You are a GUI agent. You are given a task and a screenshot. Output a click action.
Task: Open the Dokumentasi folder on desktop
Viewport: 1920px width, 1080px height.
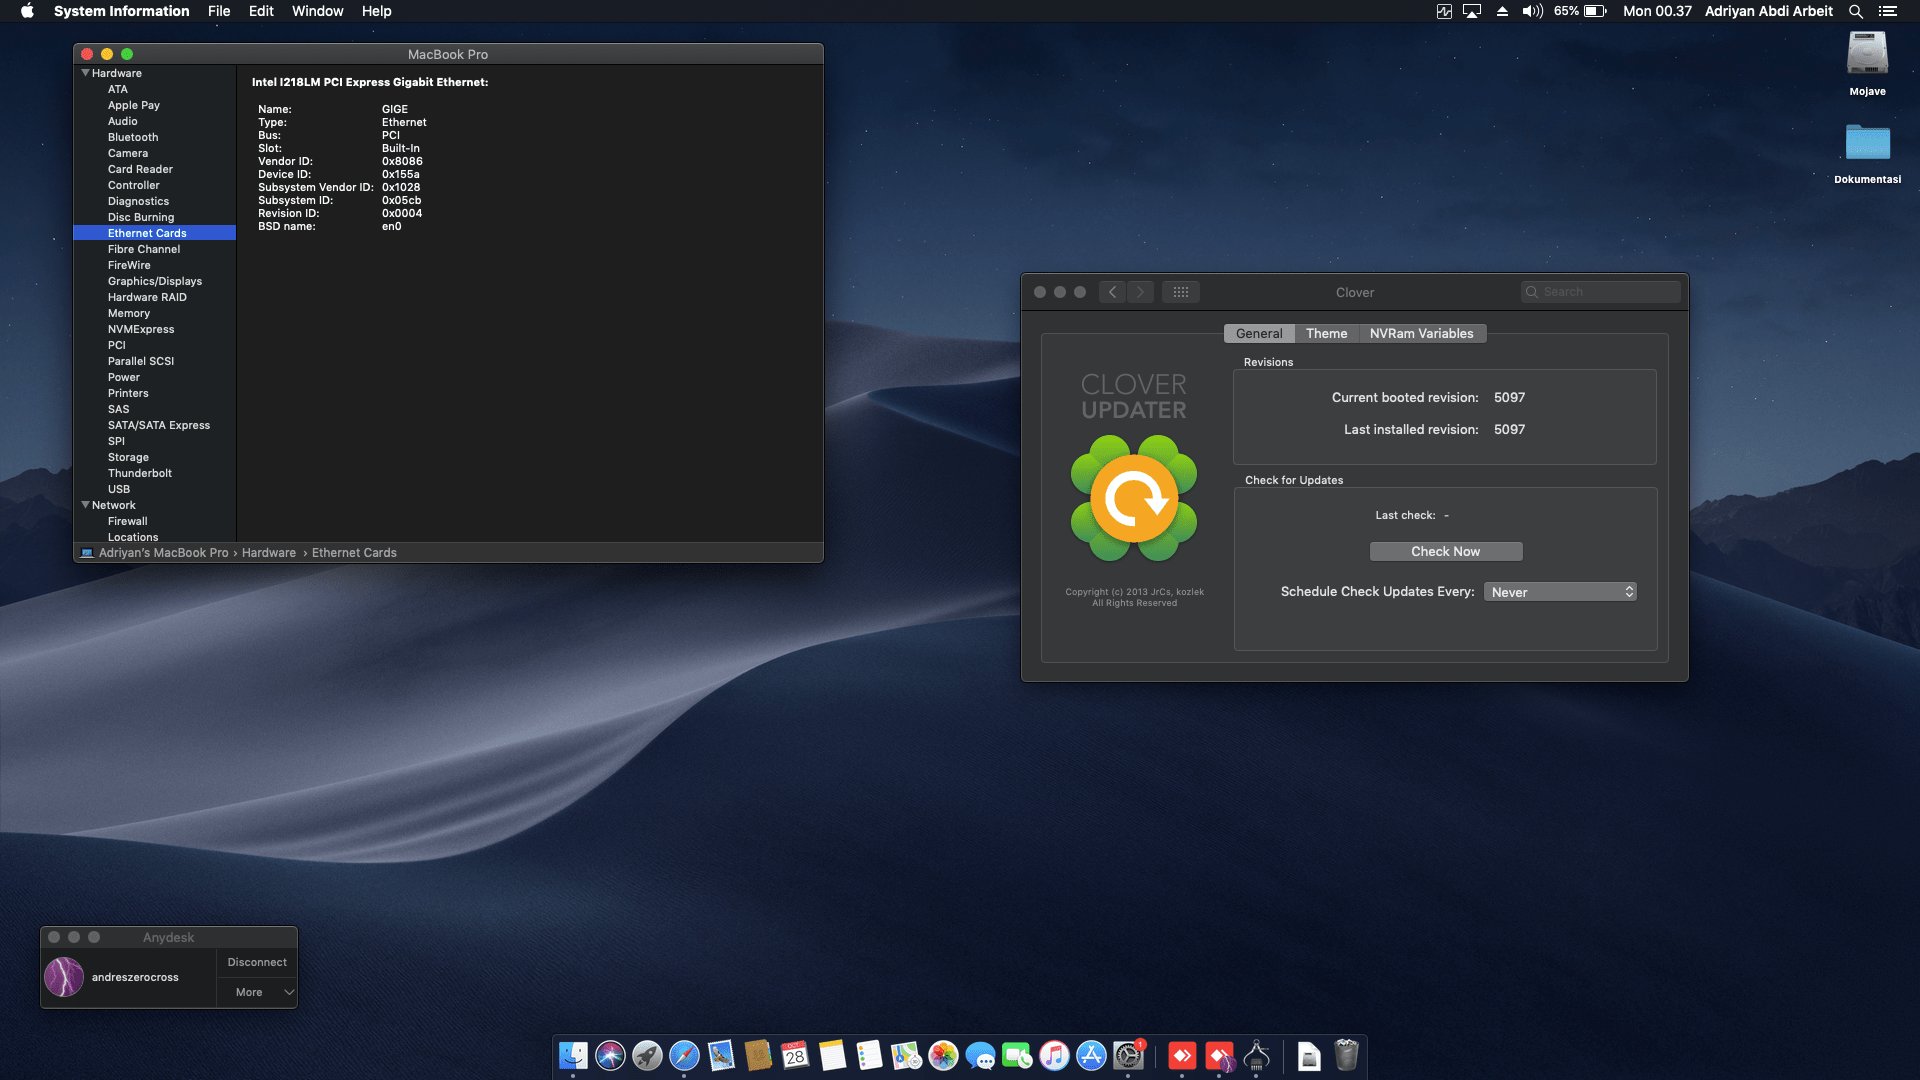coord(1866,144)
